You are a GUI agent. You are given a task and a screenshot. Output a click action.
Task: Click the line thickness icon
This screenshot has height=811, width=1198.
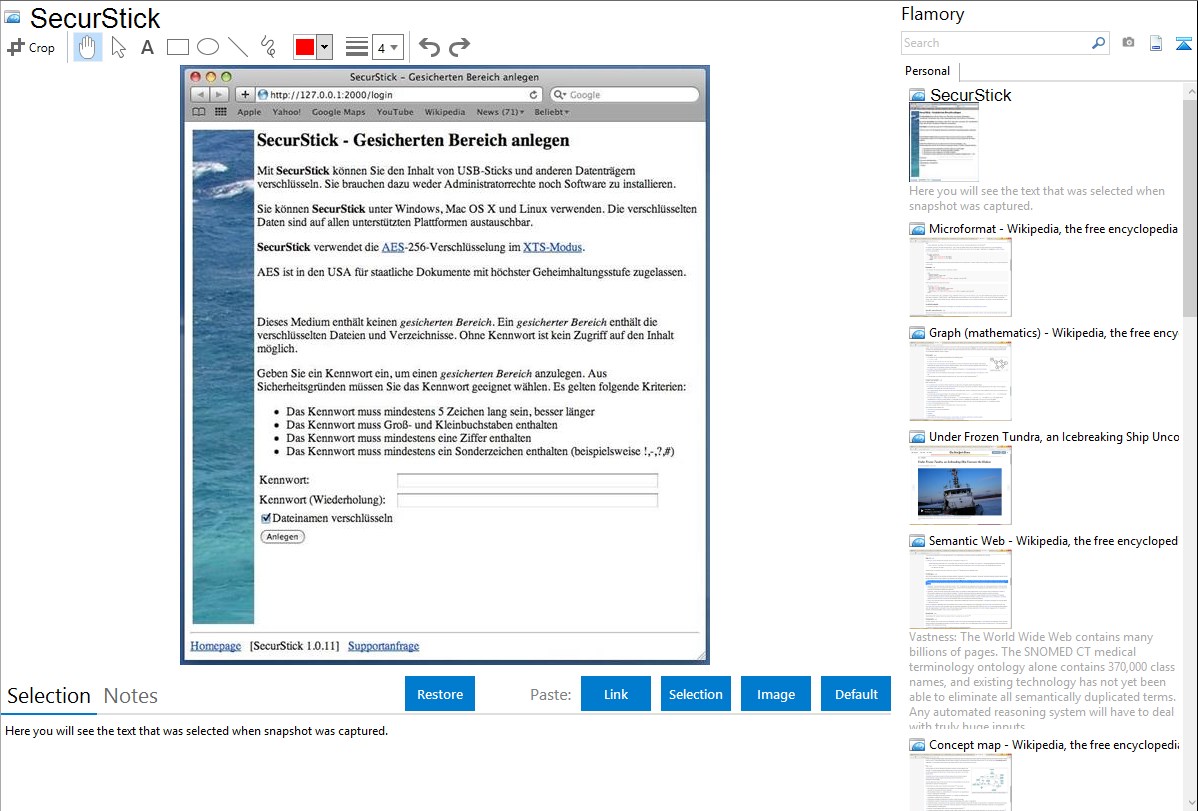[357, 47]
